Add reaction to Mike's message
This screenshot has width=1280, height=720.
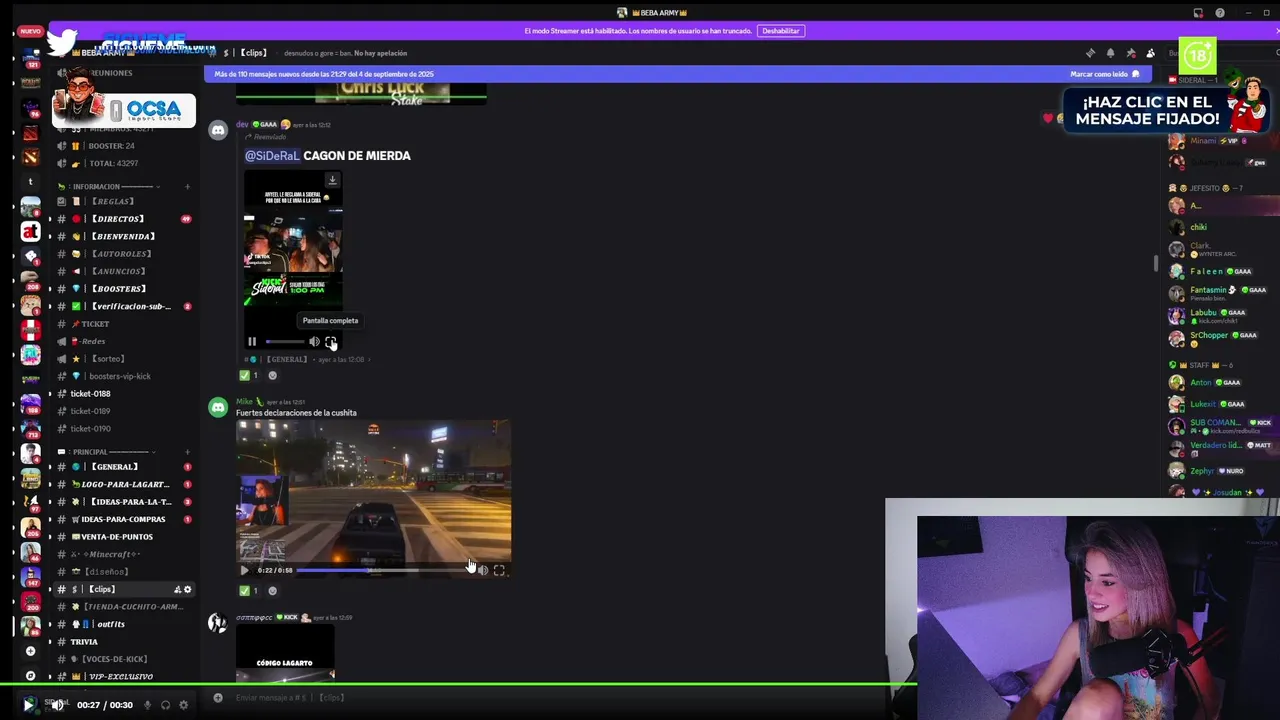pyautogui.click(x=272, y=591)
